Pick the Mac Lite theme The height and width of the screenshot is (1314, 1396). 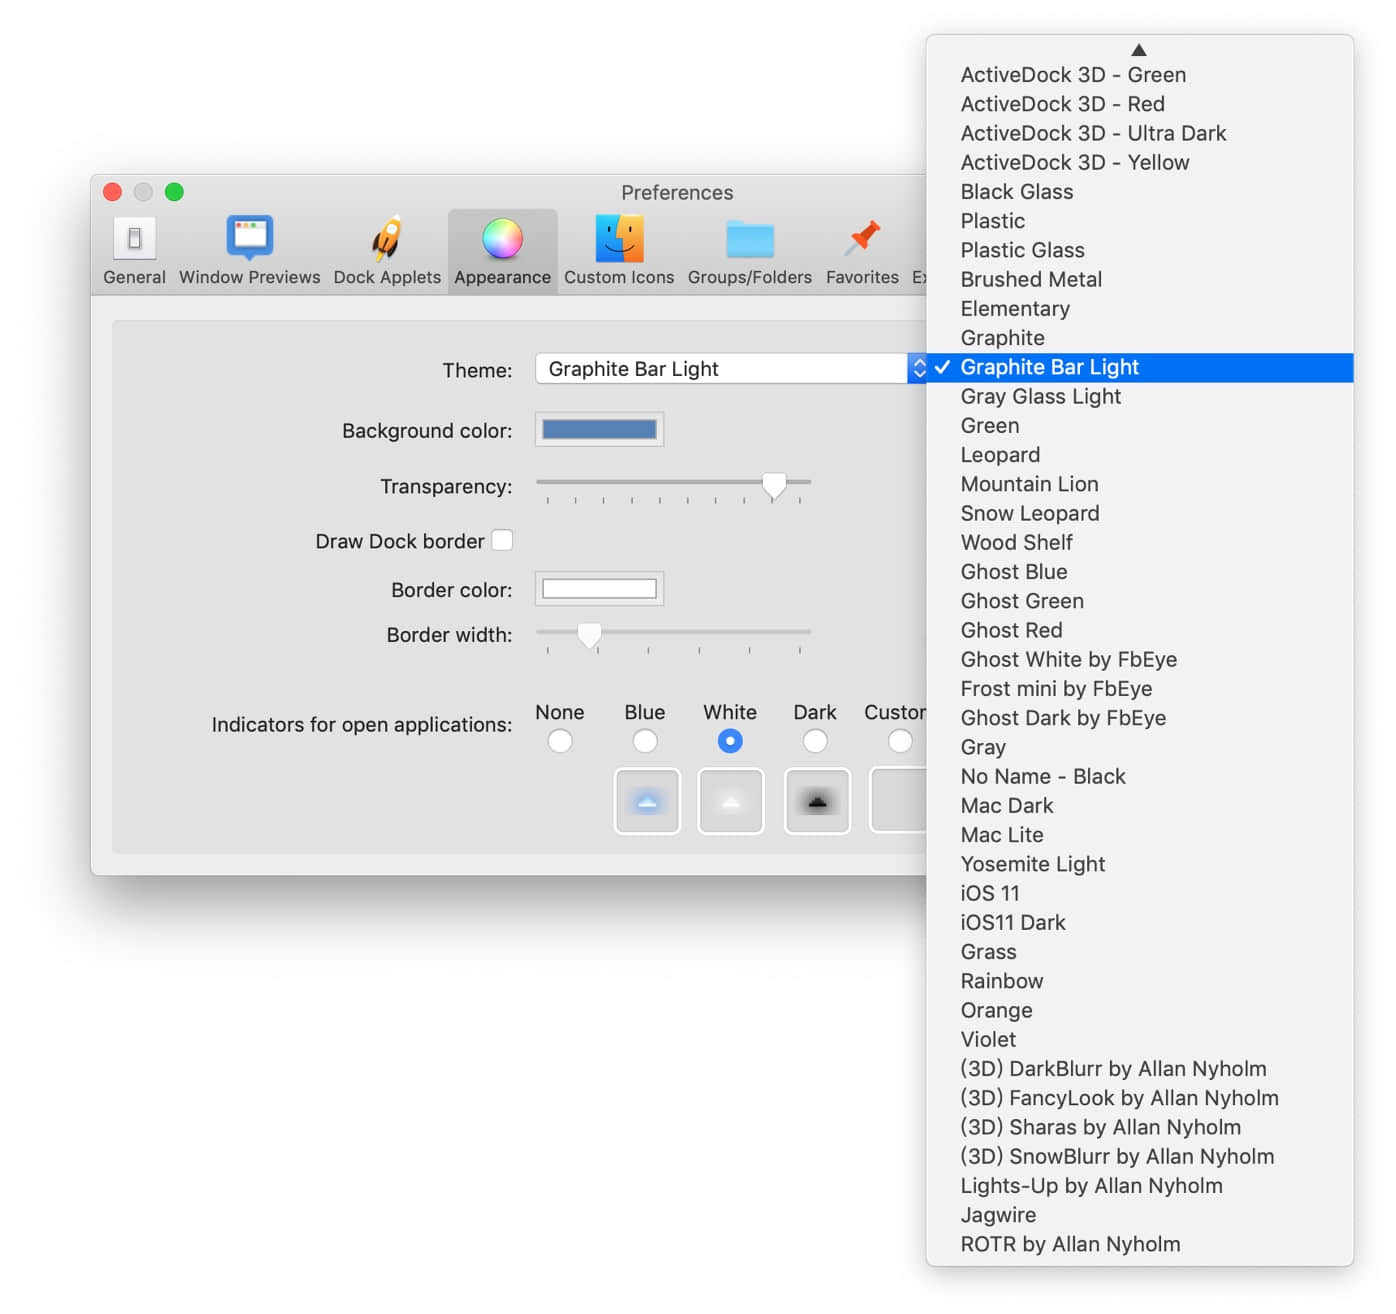1140,835
